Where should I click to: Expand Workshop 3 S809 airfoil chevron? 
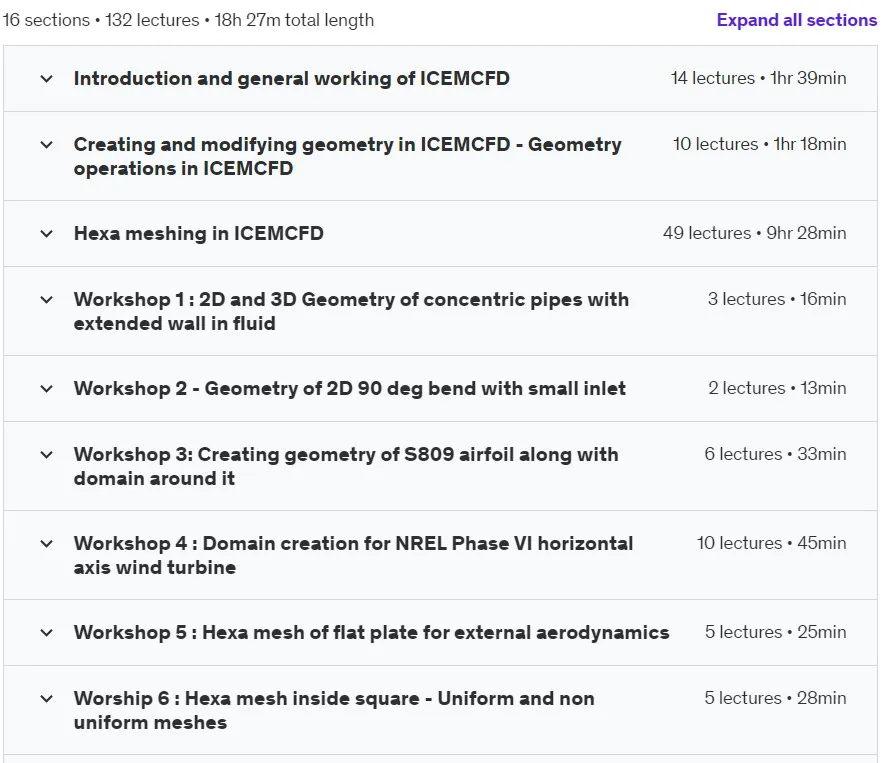(x=47, y=454)
